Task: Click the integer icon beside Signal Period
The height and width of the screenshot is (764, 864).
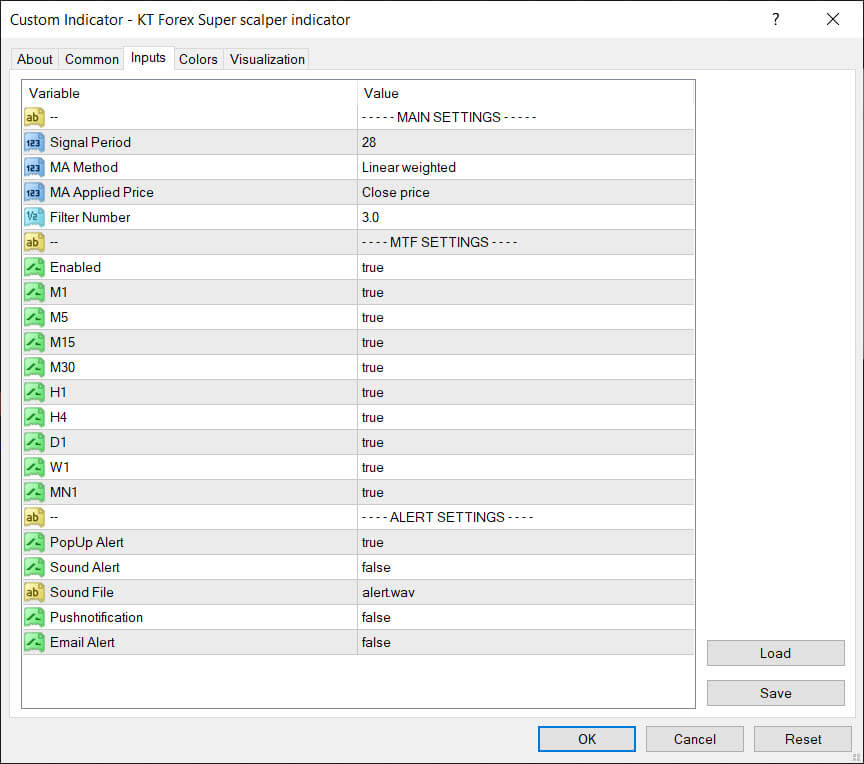Action: coord(34,143)
